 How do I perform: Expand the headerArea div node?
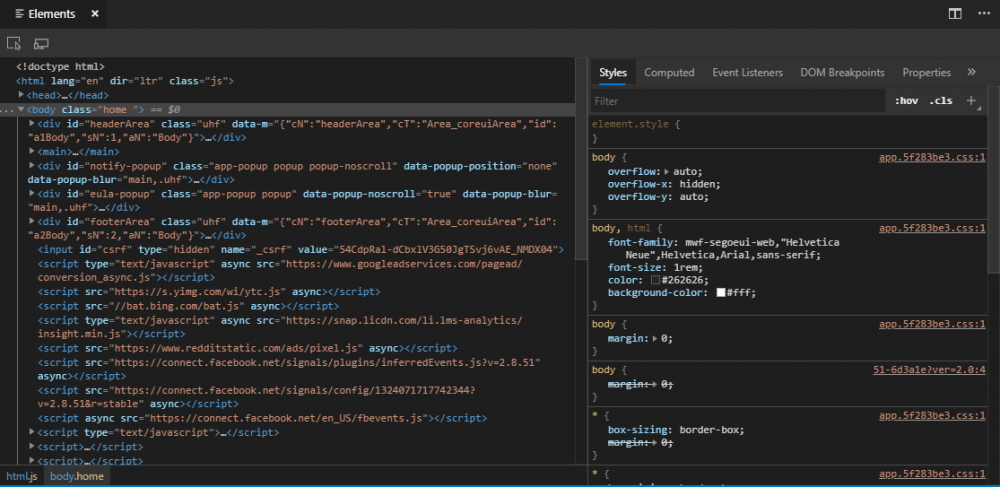(33, 123)
